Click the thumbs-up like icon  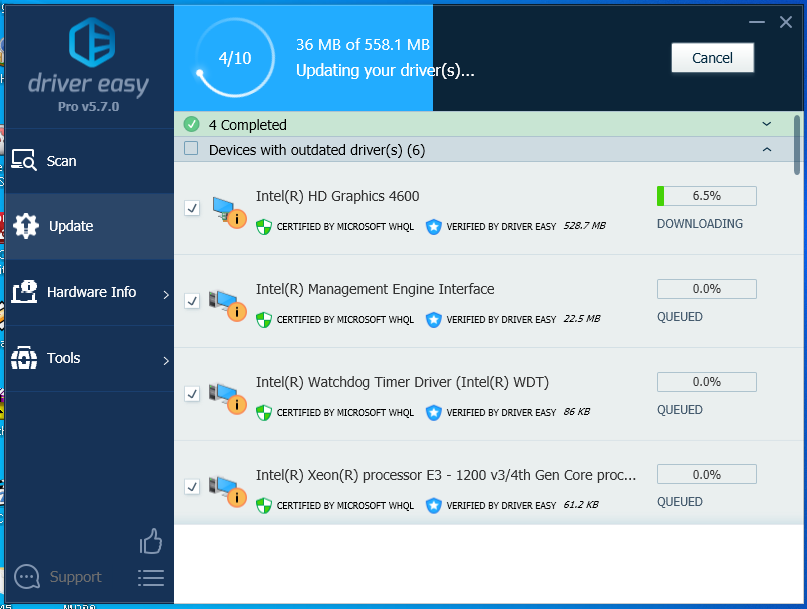coord(151,541)
